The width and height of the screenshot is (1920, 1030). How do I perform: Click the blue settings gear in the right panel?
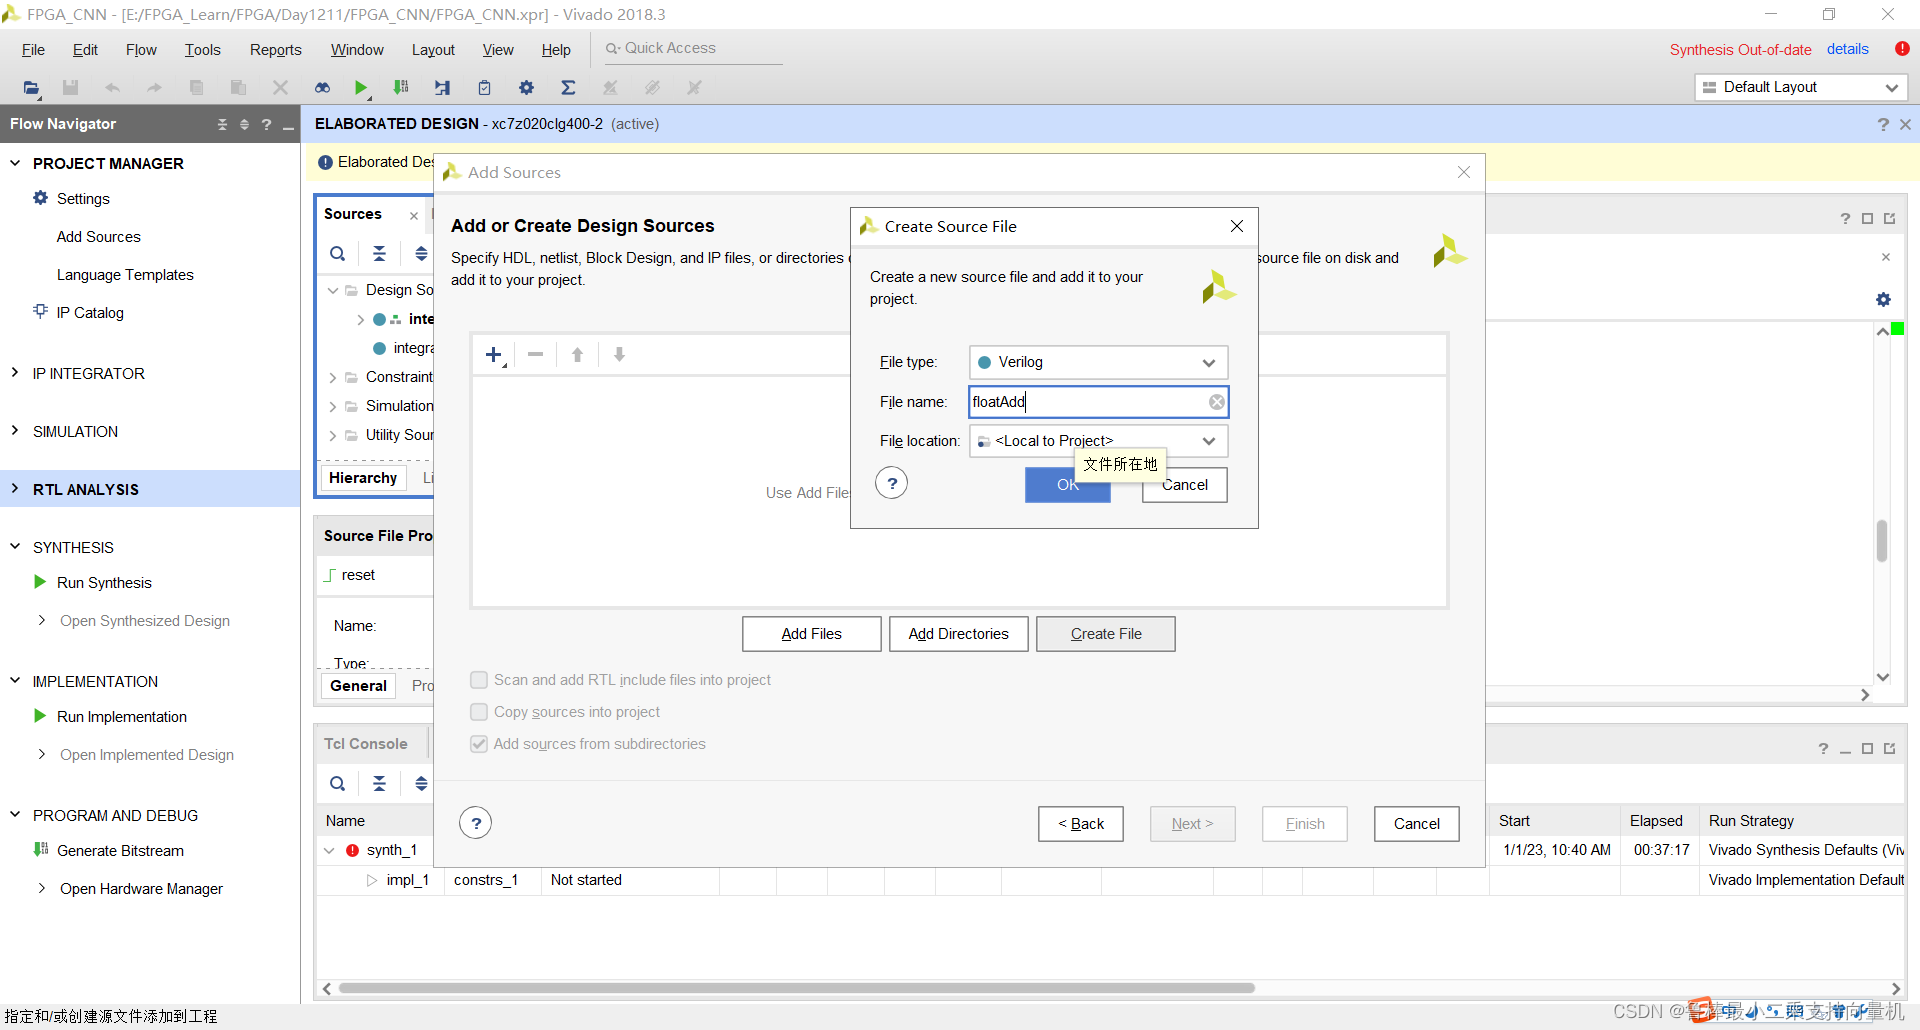[1884, 300]
